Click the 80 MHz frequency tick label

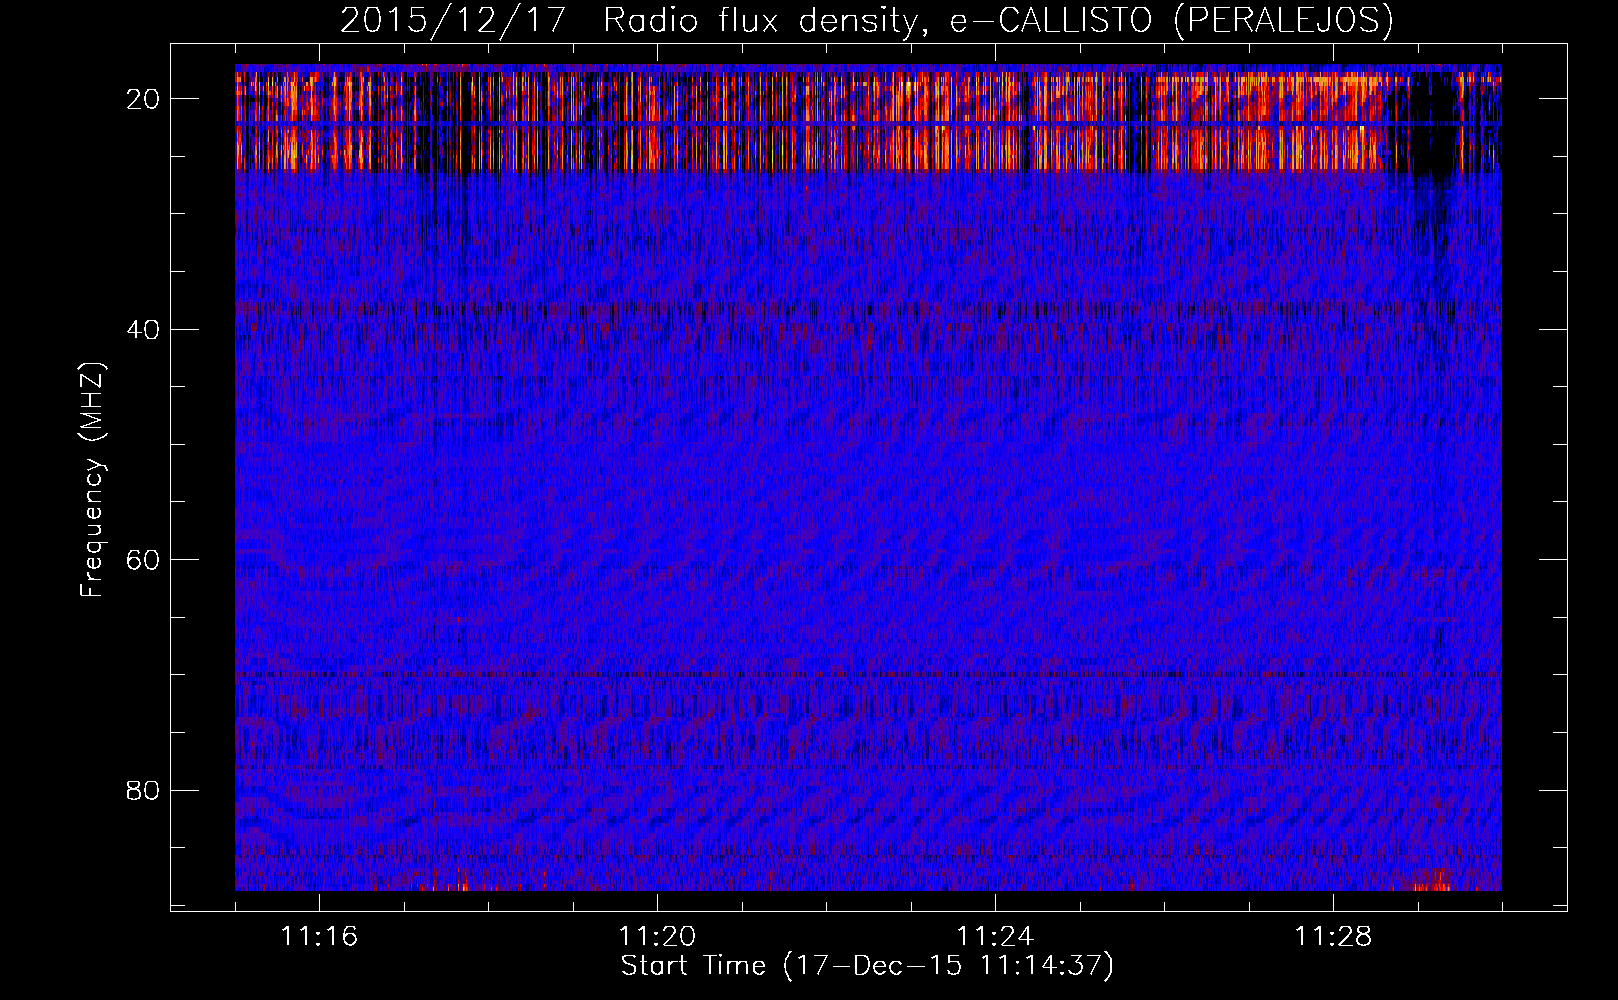coord(143,790)
